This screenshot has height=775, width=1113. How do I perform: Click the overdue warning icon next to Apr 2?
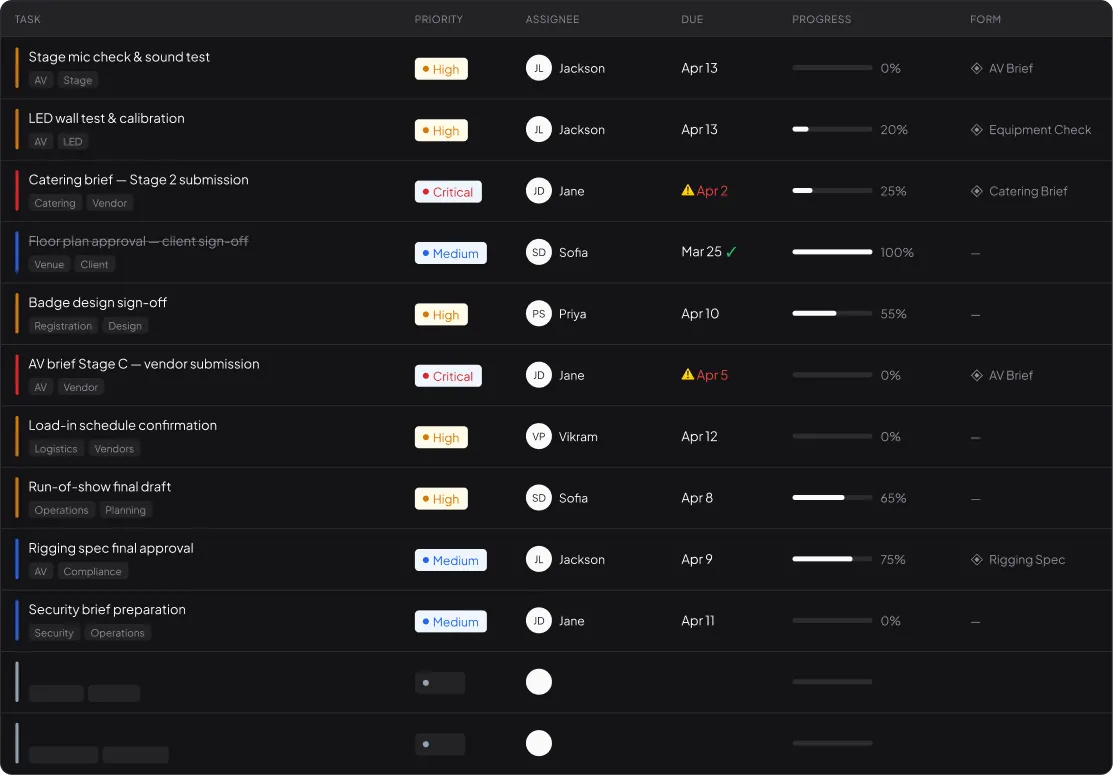point(687,190)
